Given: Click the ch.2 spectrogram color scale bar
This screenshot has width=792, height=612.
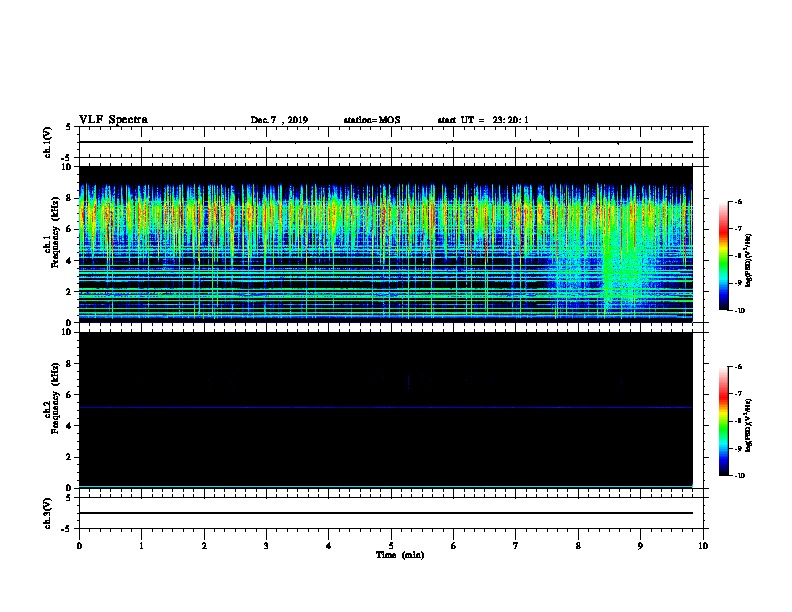Looking at the screenshot, I should pos(724,421).
